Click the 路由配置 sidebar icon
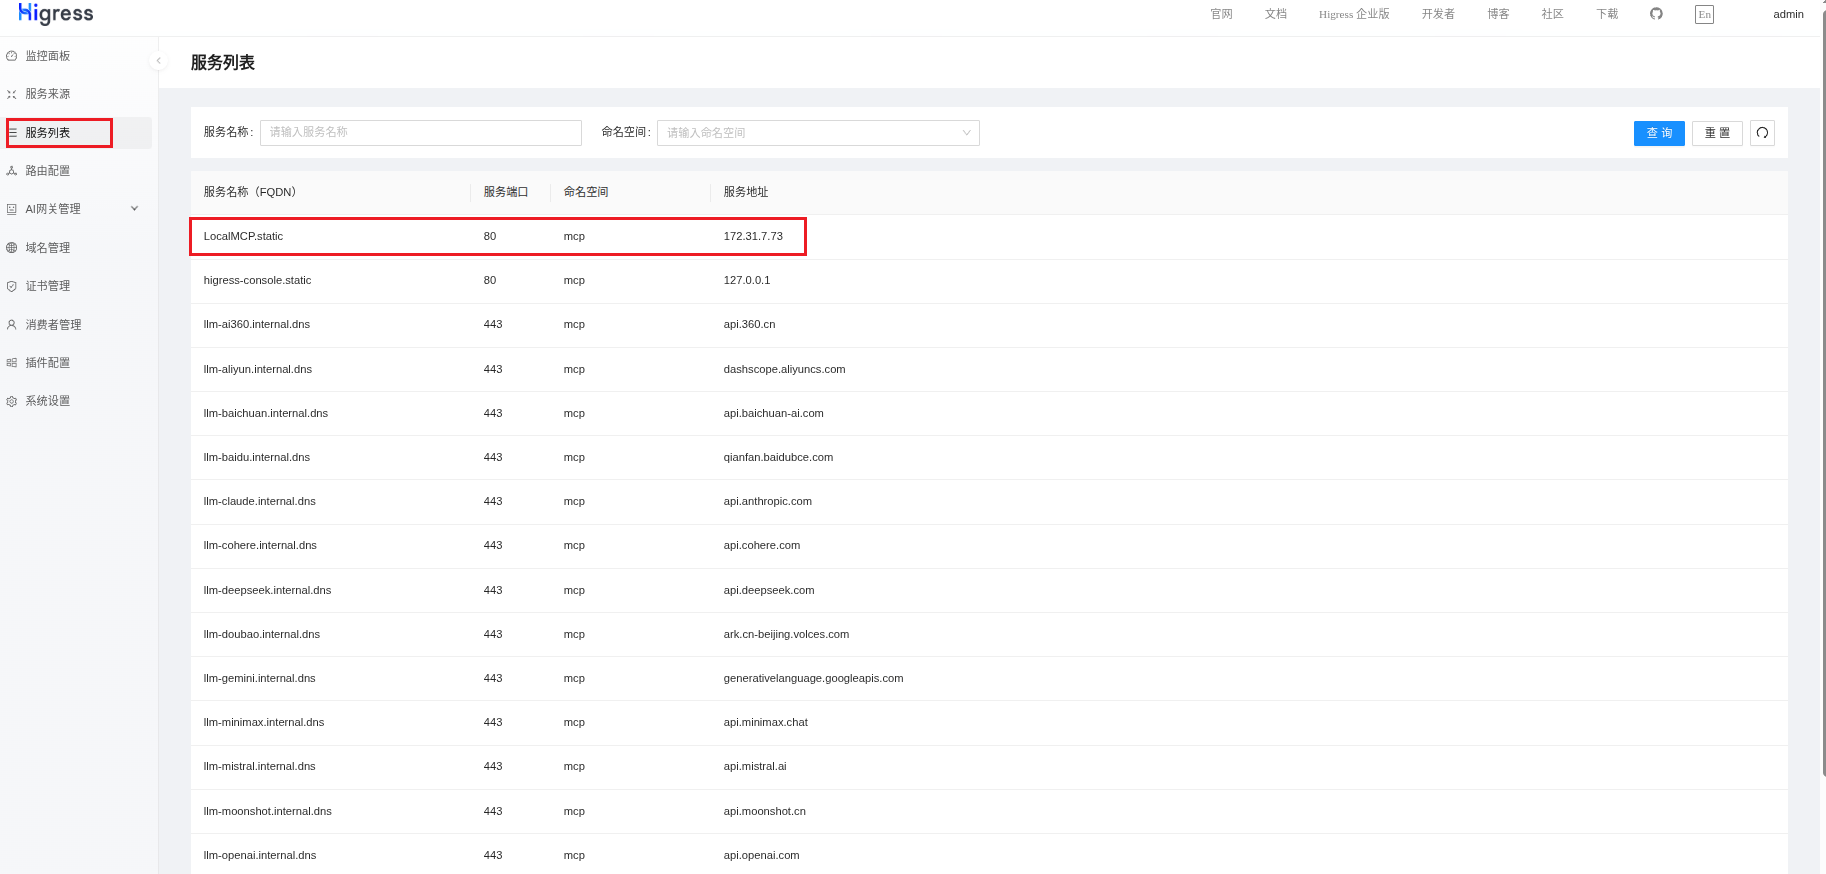Screen dimensions: 1826x874 click(12, 171)
